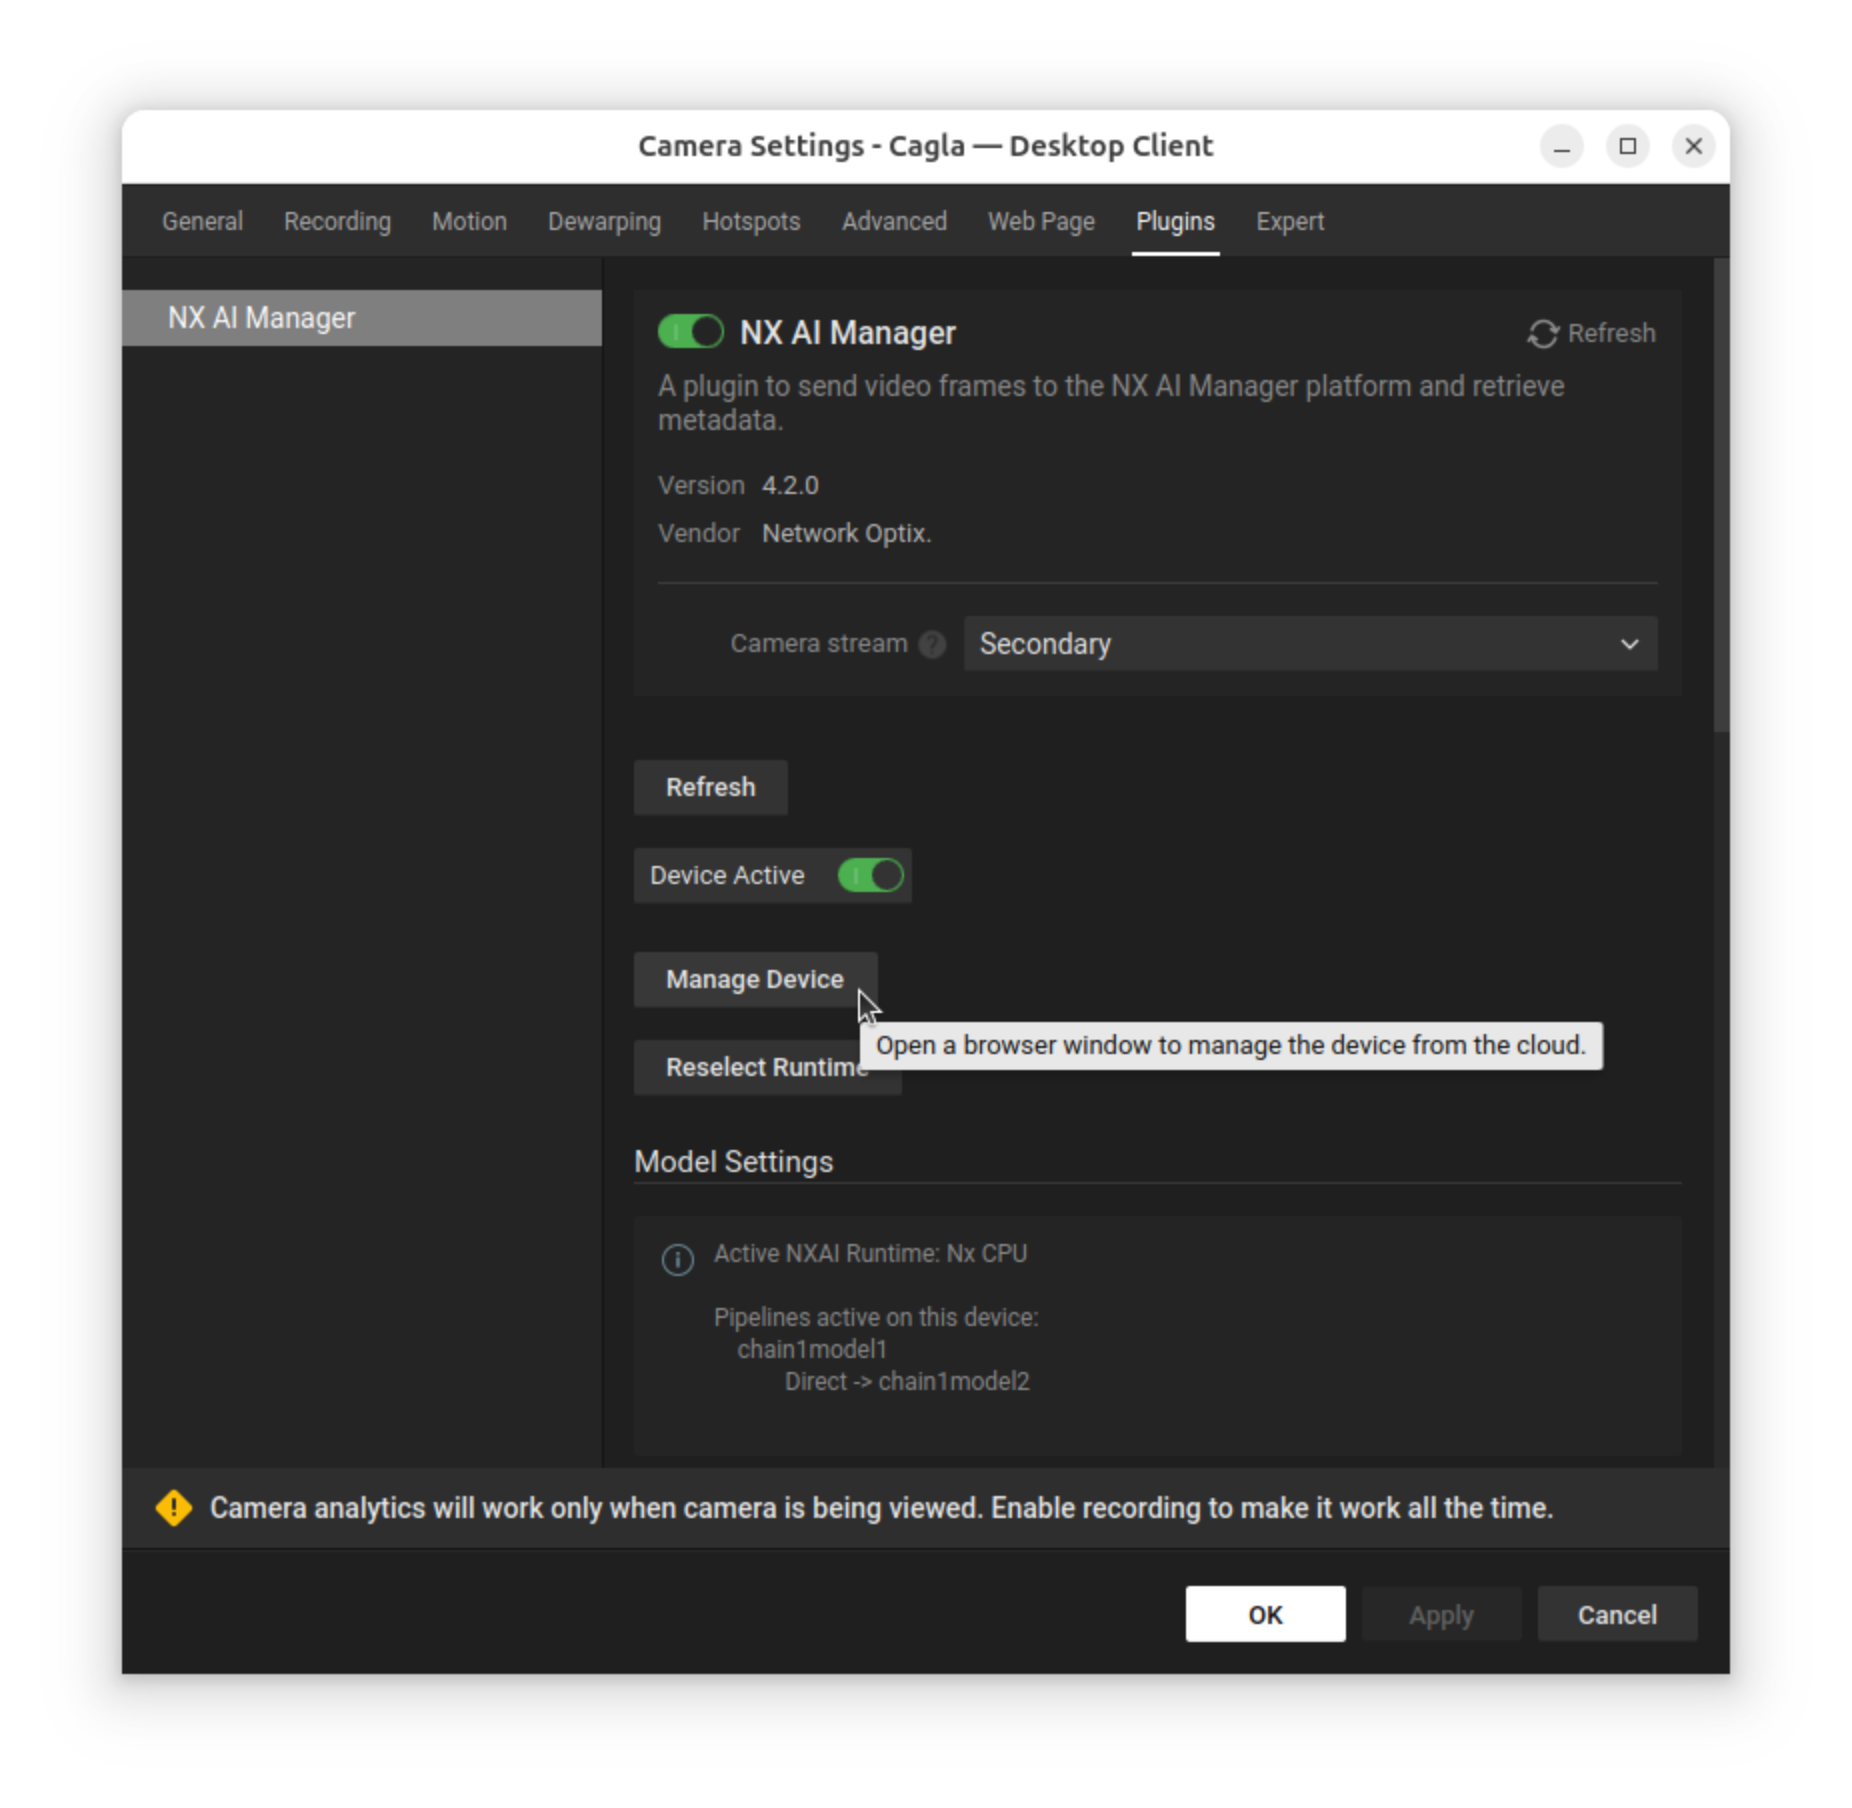
Task: Click the Cancel button
Action: coord(1617,1615)
